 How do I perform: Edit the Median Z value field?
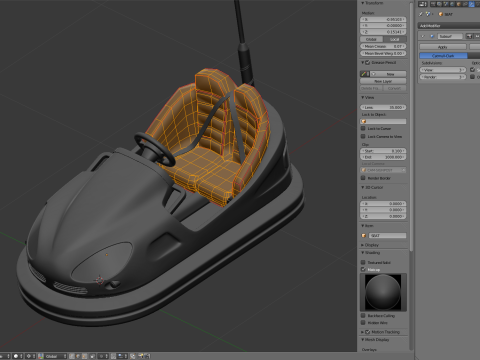pos(383,32)
